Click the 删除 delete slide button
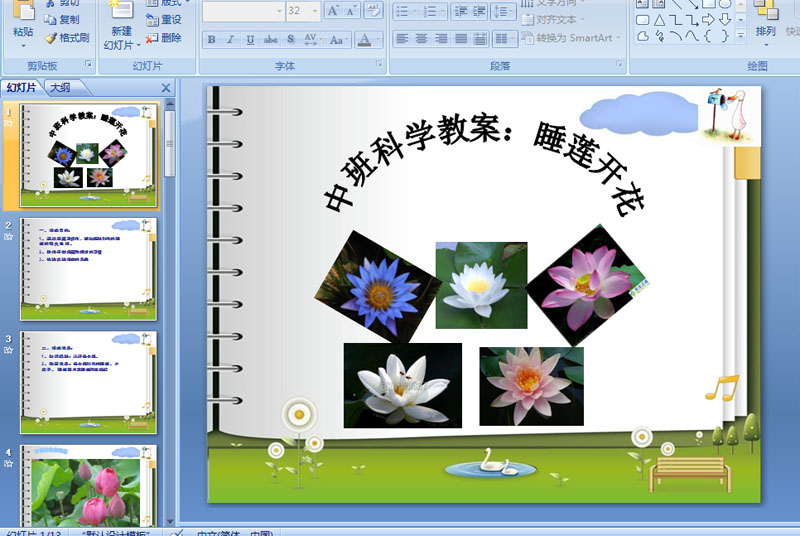 pos(164,38)
